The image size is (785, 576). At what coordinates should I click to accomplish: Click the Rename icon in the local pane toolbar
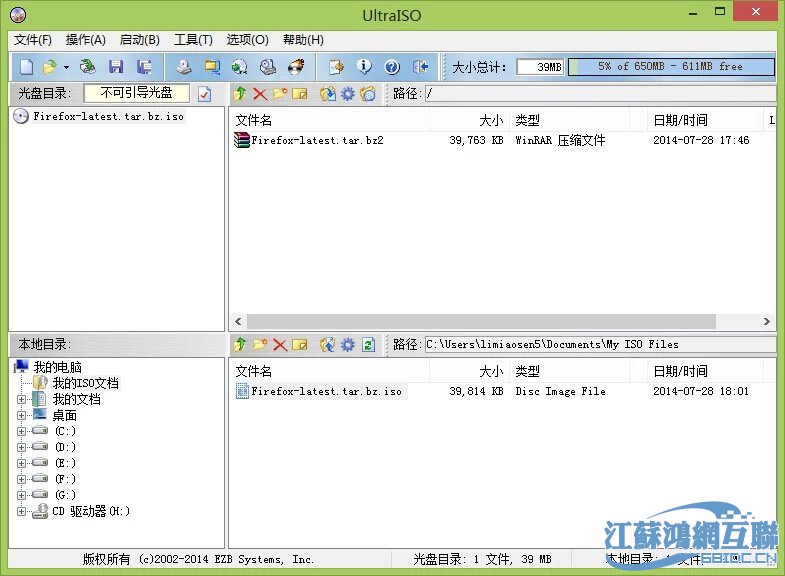[299, 344]
